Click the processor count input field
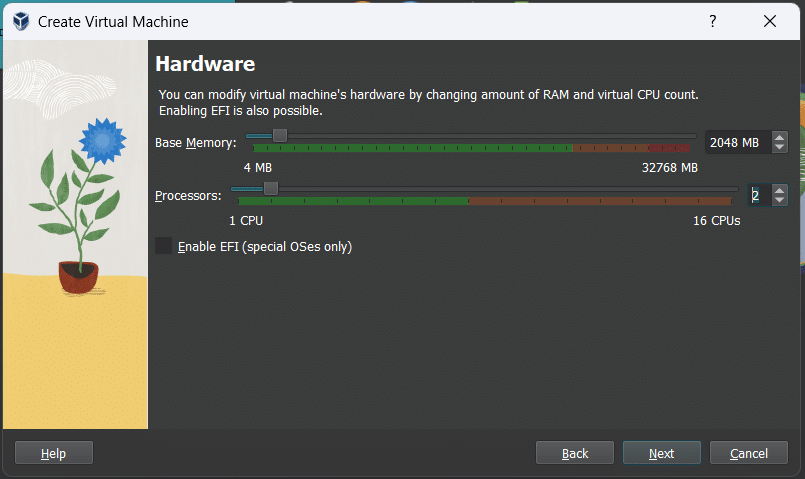805x479 pixels. (x=759, y=195)
